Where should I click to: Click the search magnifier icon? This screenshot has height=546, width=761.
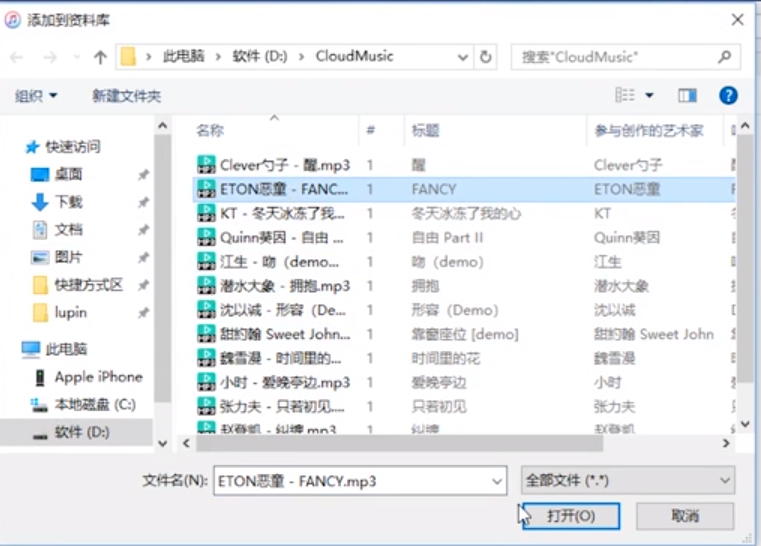pyautogui.click(x=725, y=57)
